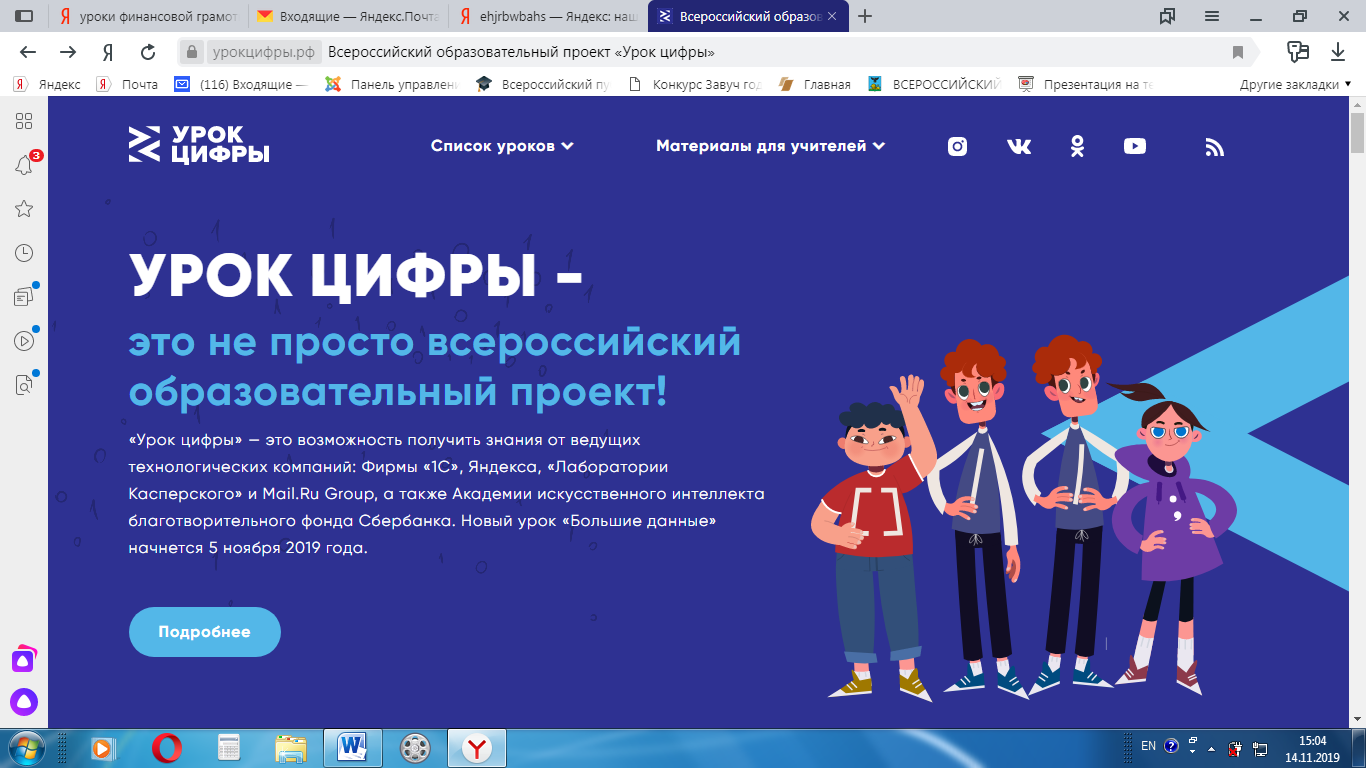Bookmark this page with bookmark icon
Viewport: 1366px width, 768px height.
[x=1238, y=52]
